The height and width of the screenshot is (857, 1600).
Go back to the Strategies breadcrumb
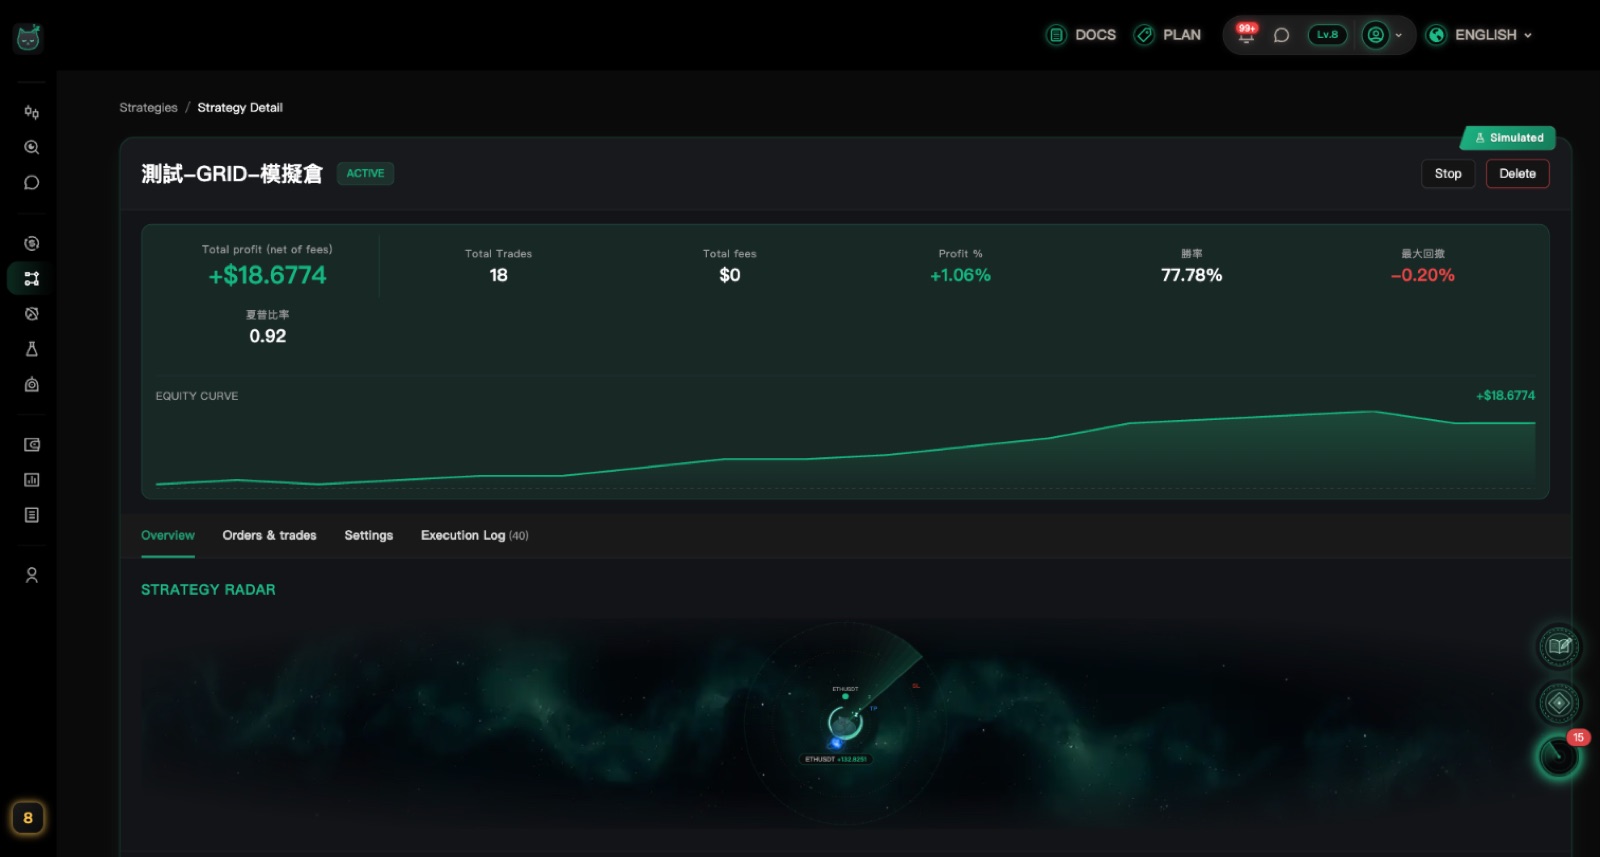(x=148, y=108)
